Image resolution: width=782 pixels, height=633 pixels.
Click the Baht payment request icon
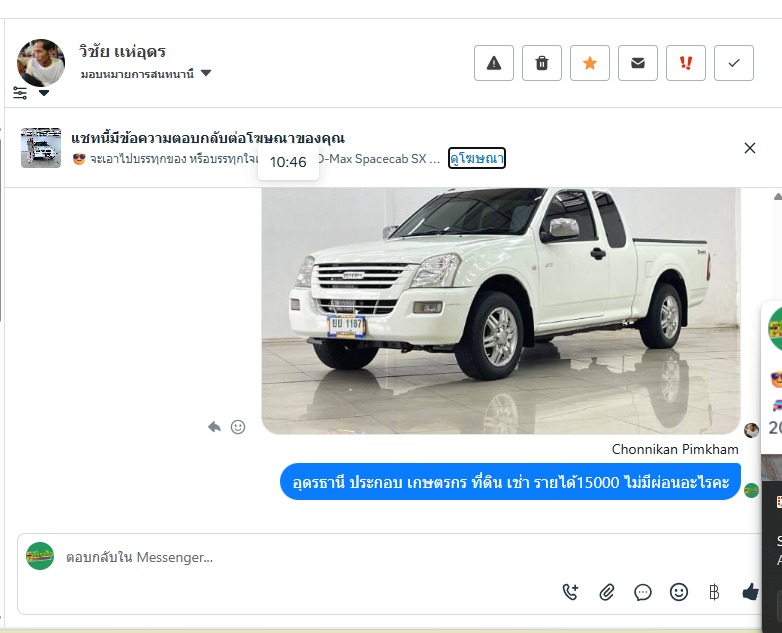pyautogui.click(x=714, y=592)
